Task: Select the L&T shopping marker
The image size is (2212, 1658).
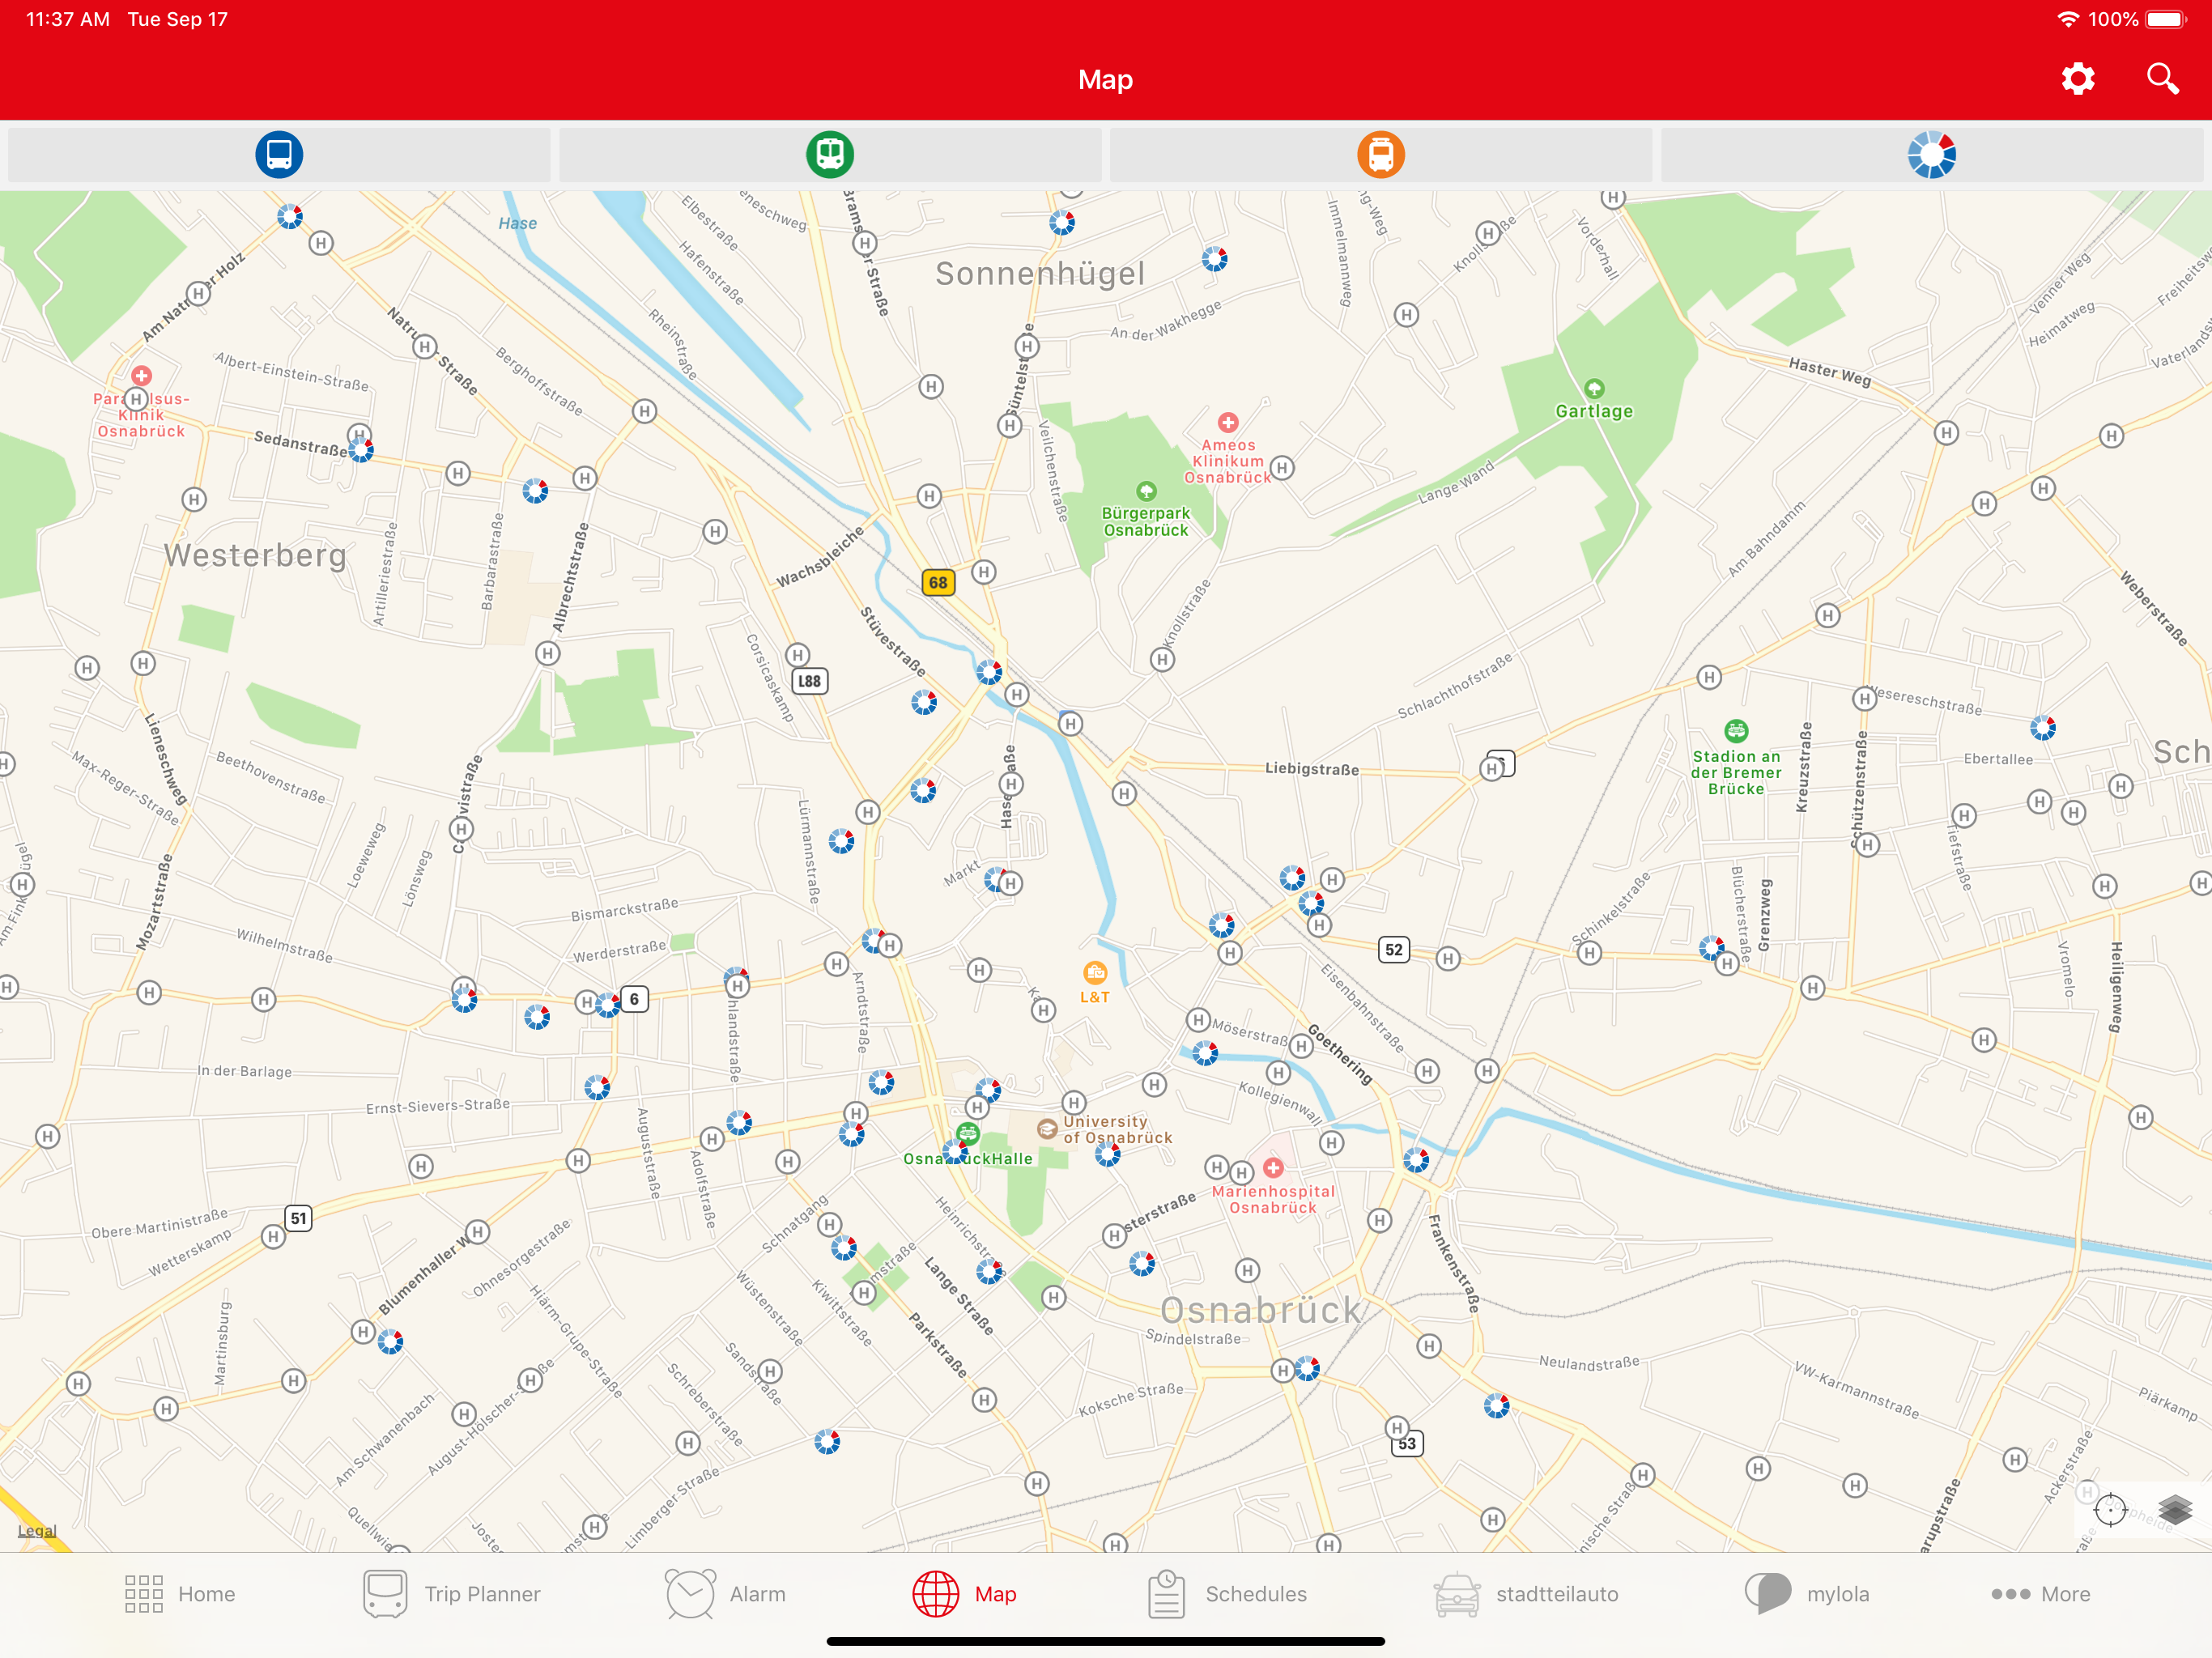Action: point(1095,972)
